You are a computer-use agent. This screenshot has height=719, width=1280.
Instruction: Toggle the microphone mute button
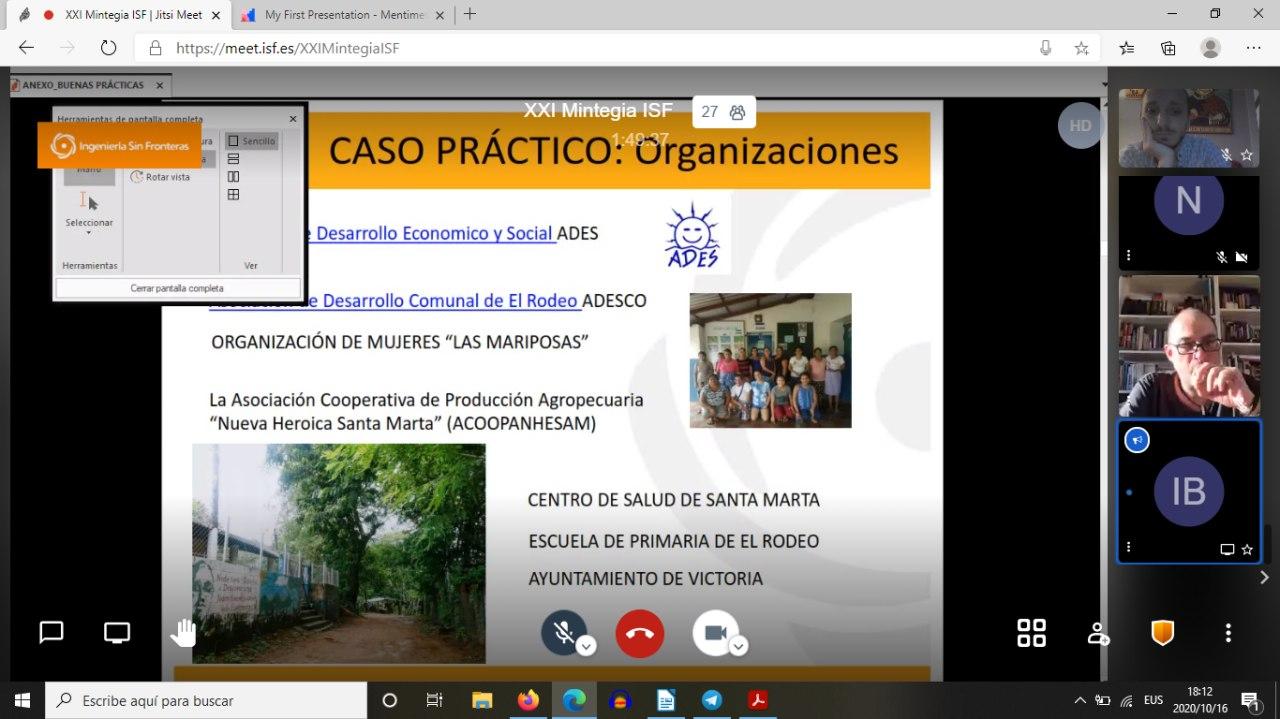tap(564, 633)
